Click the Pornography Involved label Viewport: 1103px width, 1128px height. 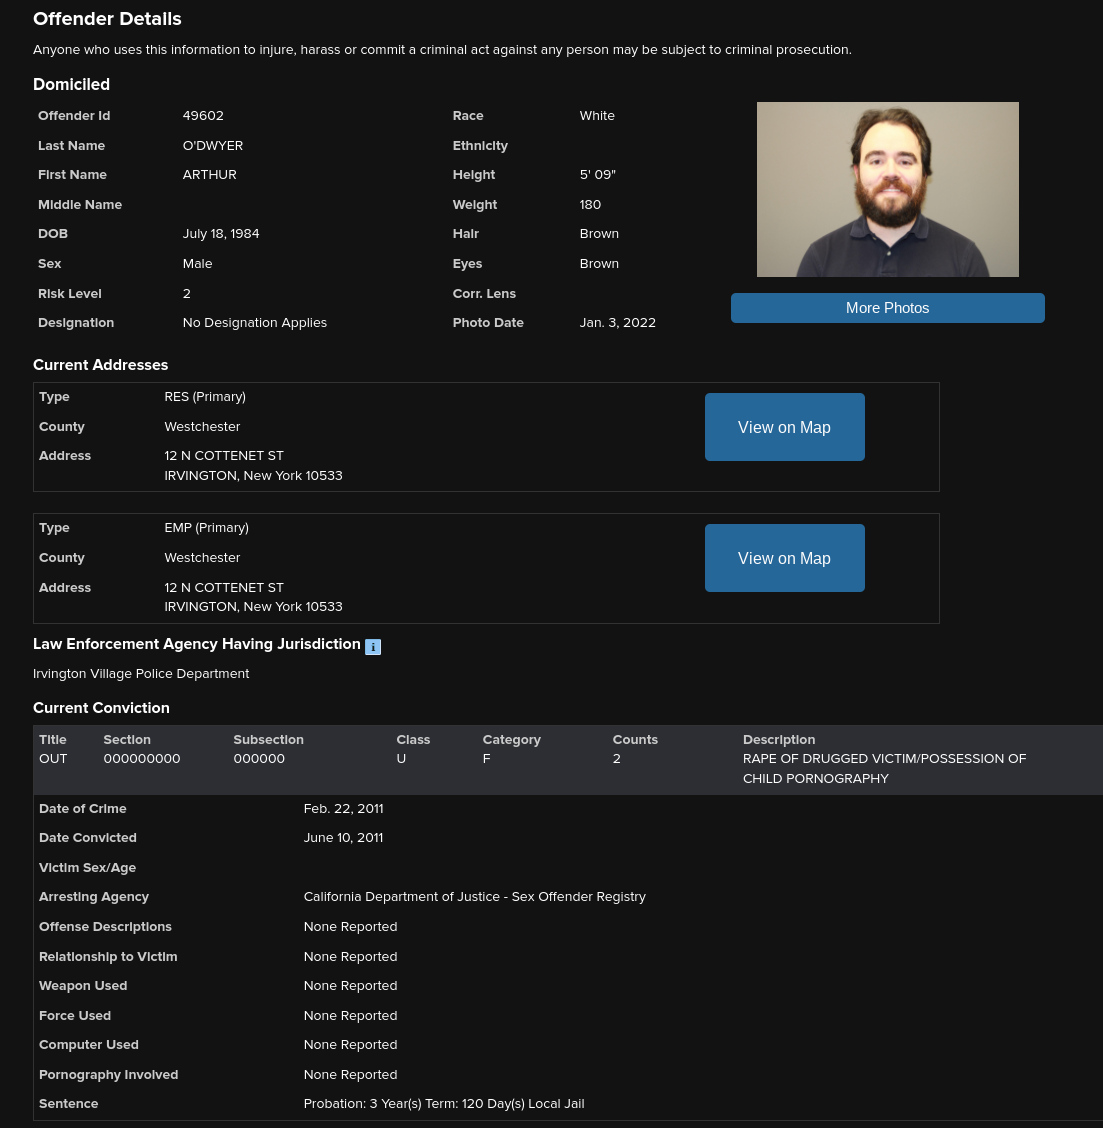[109, 1075]
